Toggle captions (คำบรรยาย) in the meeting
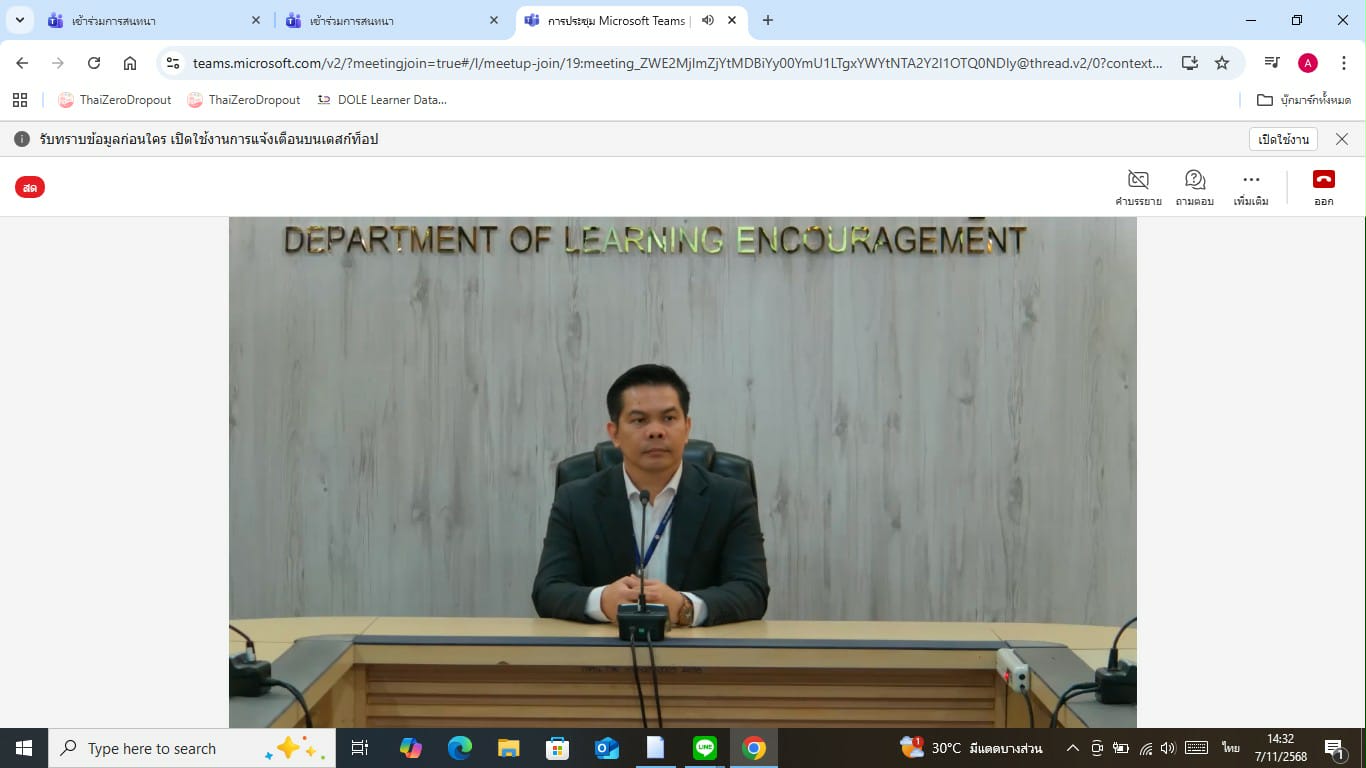Screen dimensions: 1366x768 1138,187
